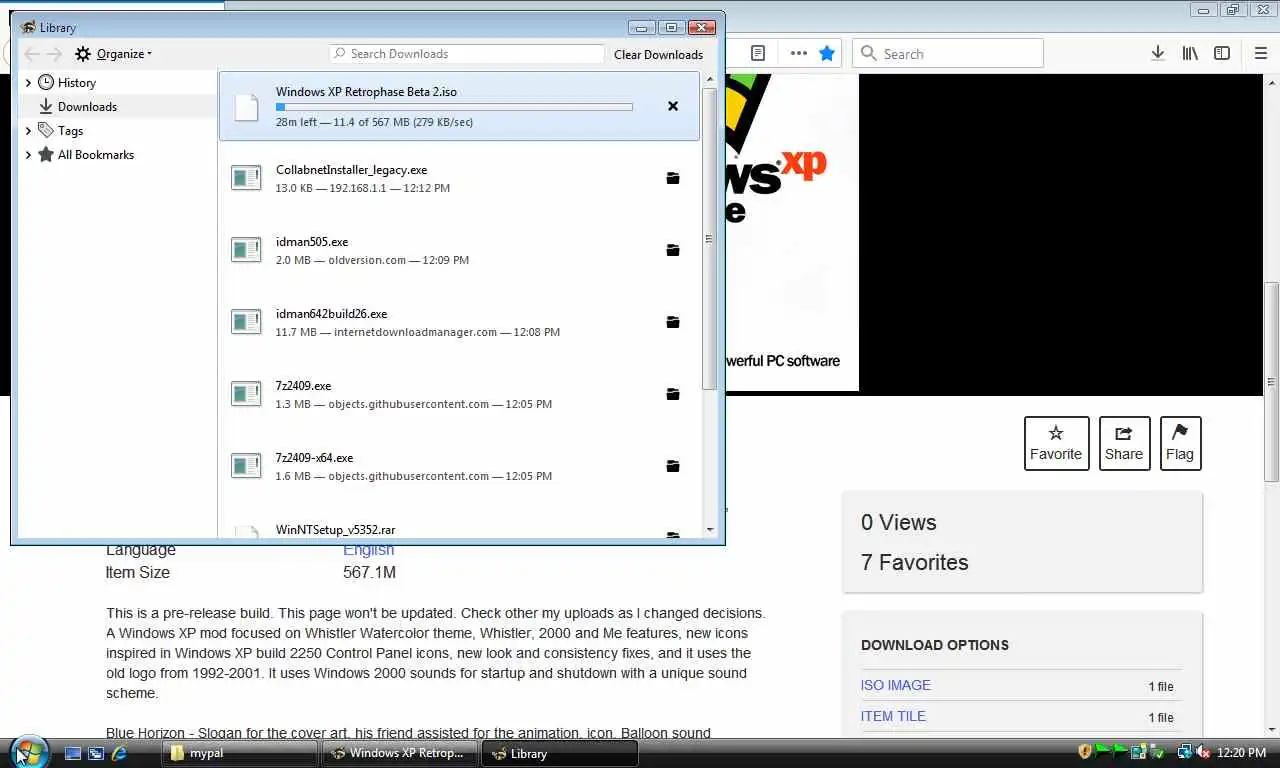Select the idman505.exe download entry
The height and width of the screenshot is (768, 1280).
tap(460, 250)
